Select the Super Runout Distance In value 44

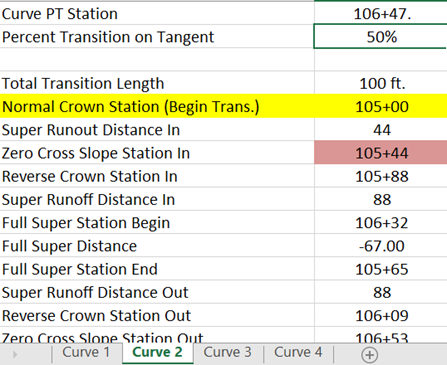pos(381,130)
